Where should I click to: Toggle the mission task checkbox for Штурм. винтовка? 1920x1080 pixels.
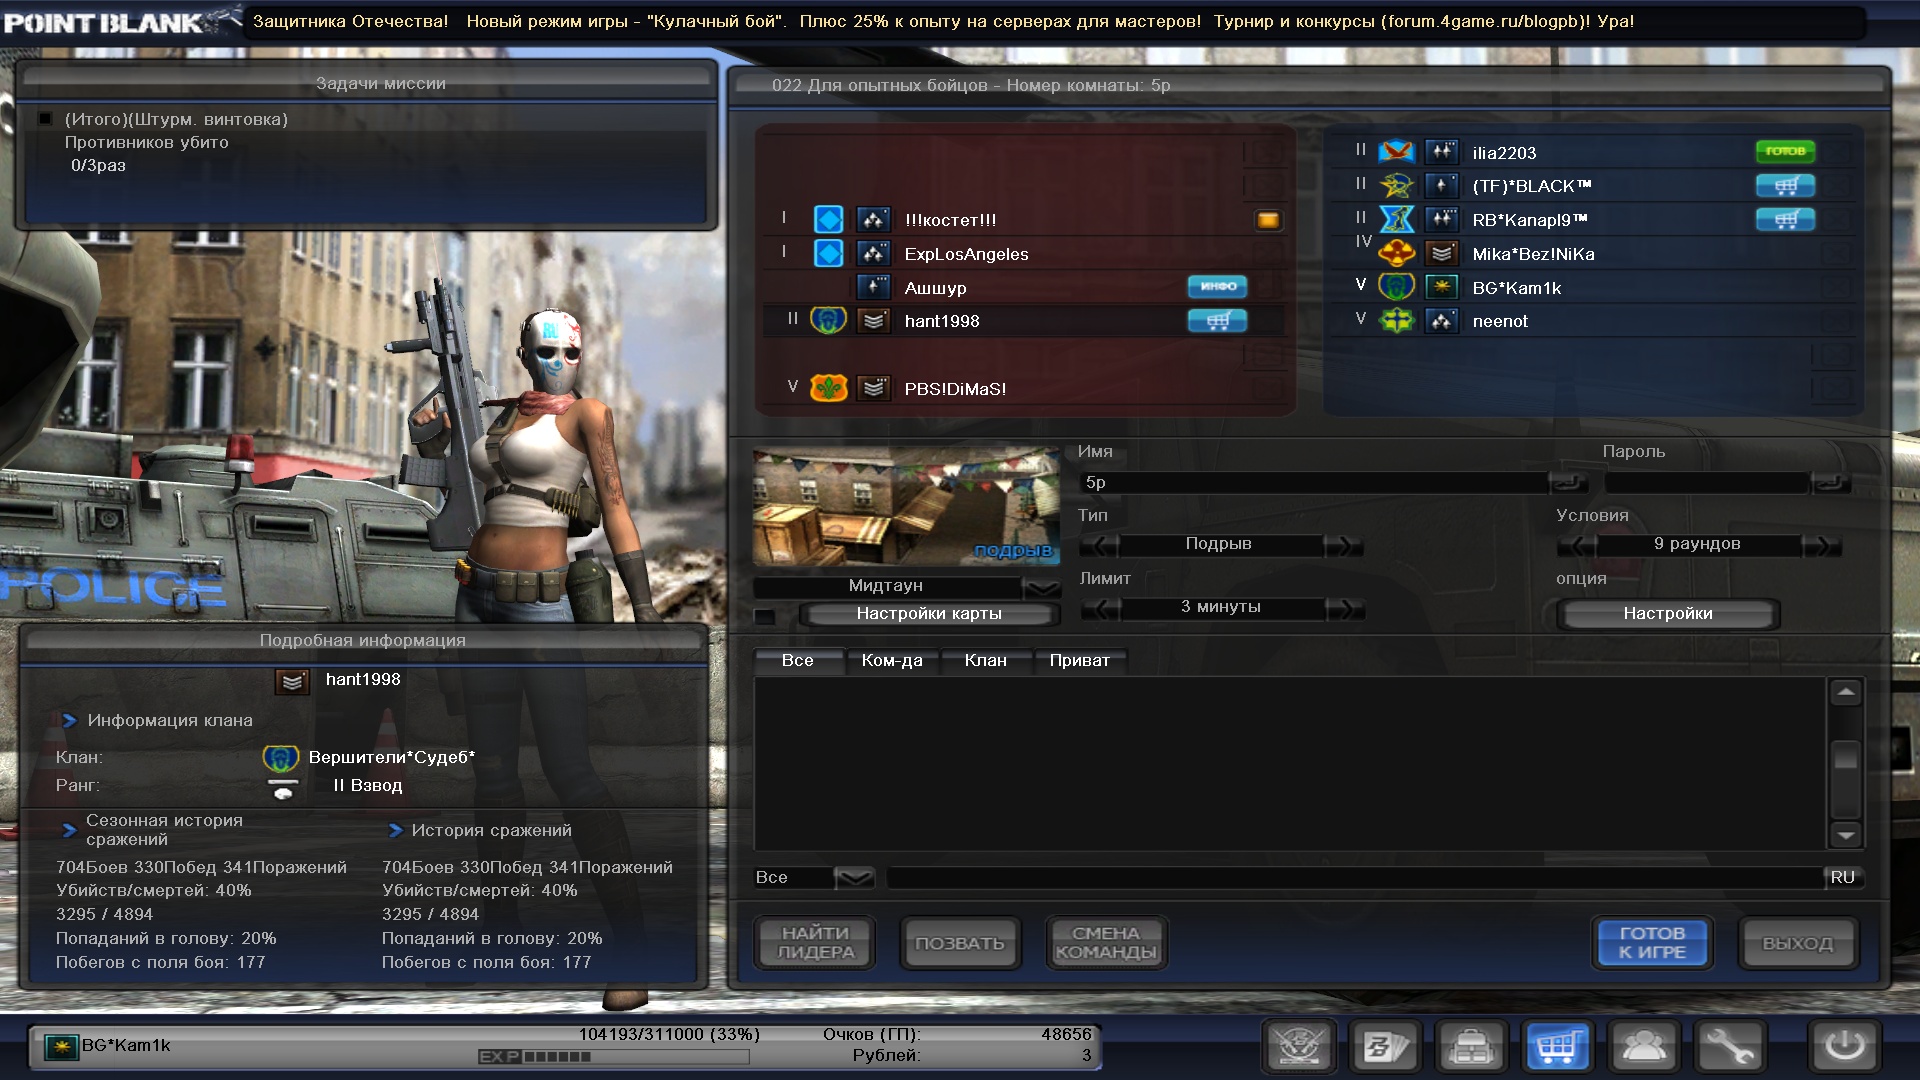[45, 119]
